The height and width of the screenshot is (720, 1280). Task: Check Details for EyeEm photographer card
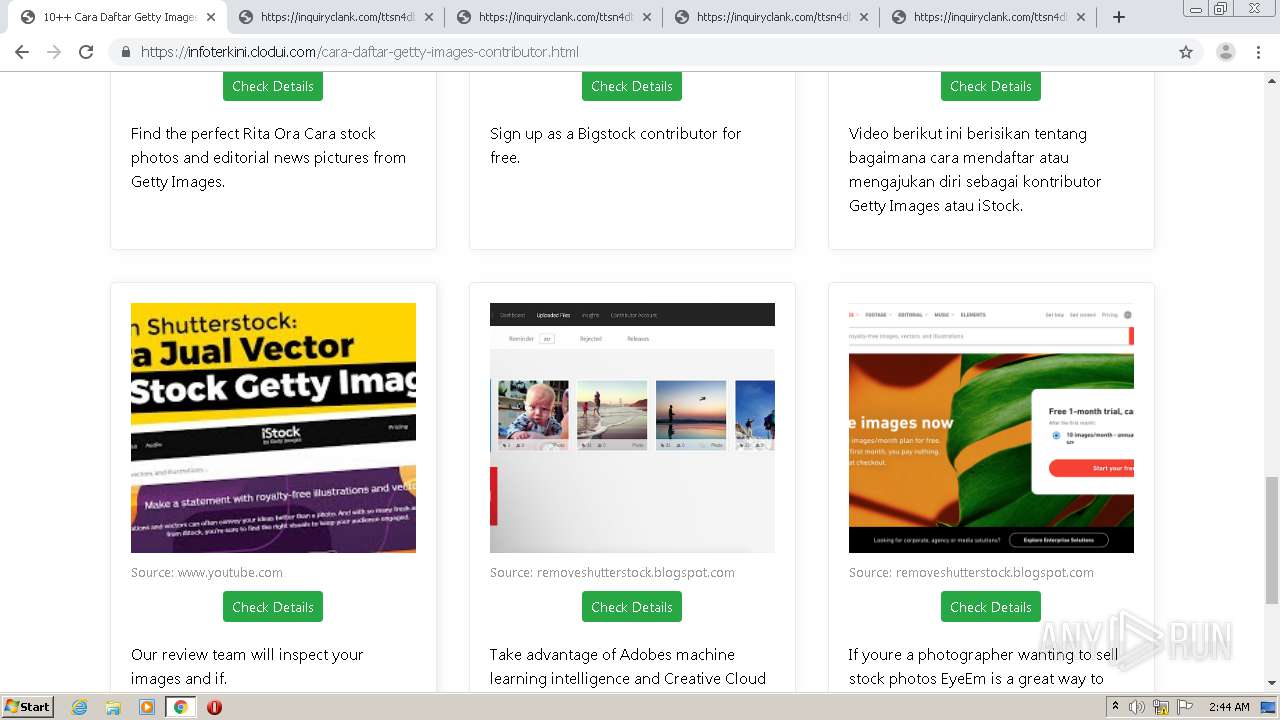coord(991,607)
